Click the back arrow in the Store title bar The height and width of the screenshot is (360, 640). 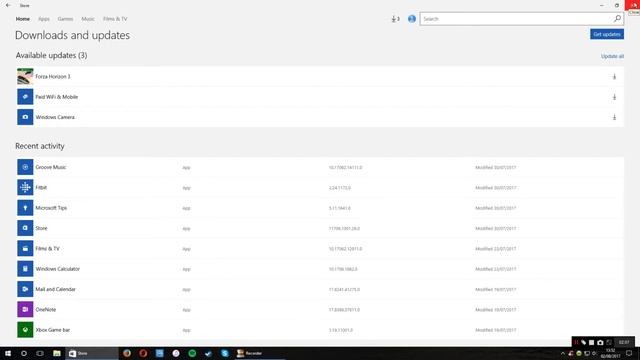8,5
